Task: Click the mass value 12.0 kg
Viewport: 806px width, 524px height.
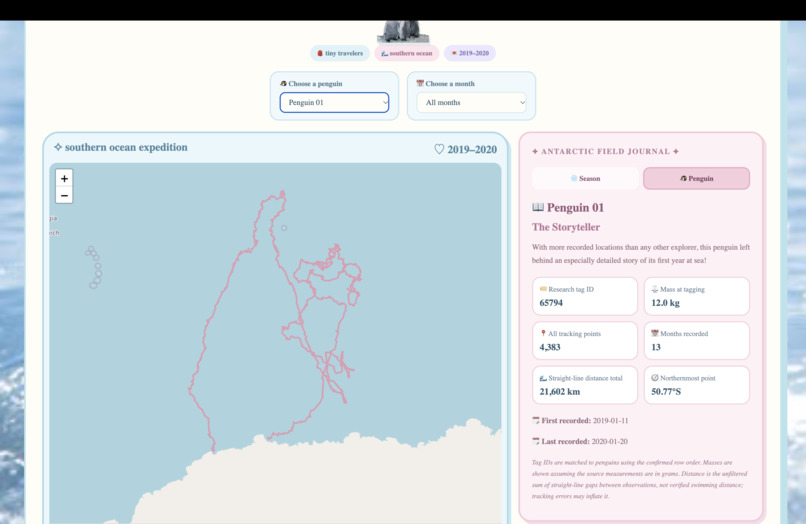Action: point(665,303)
